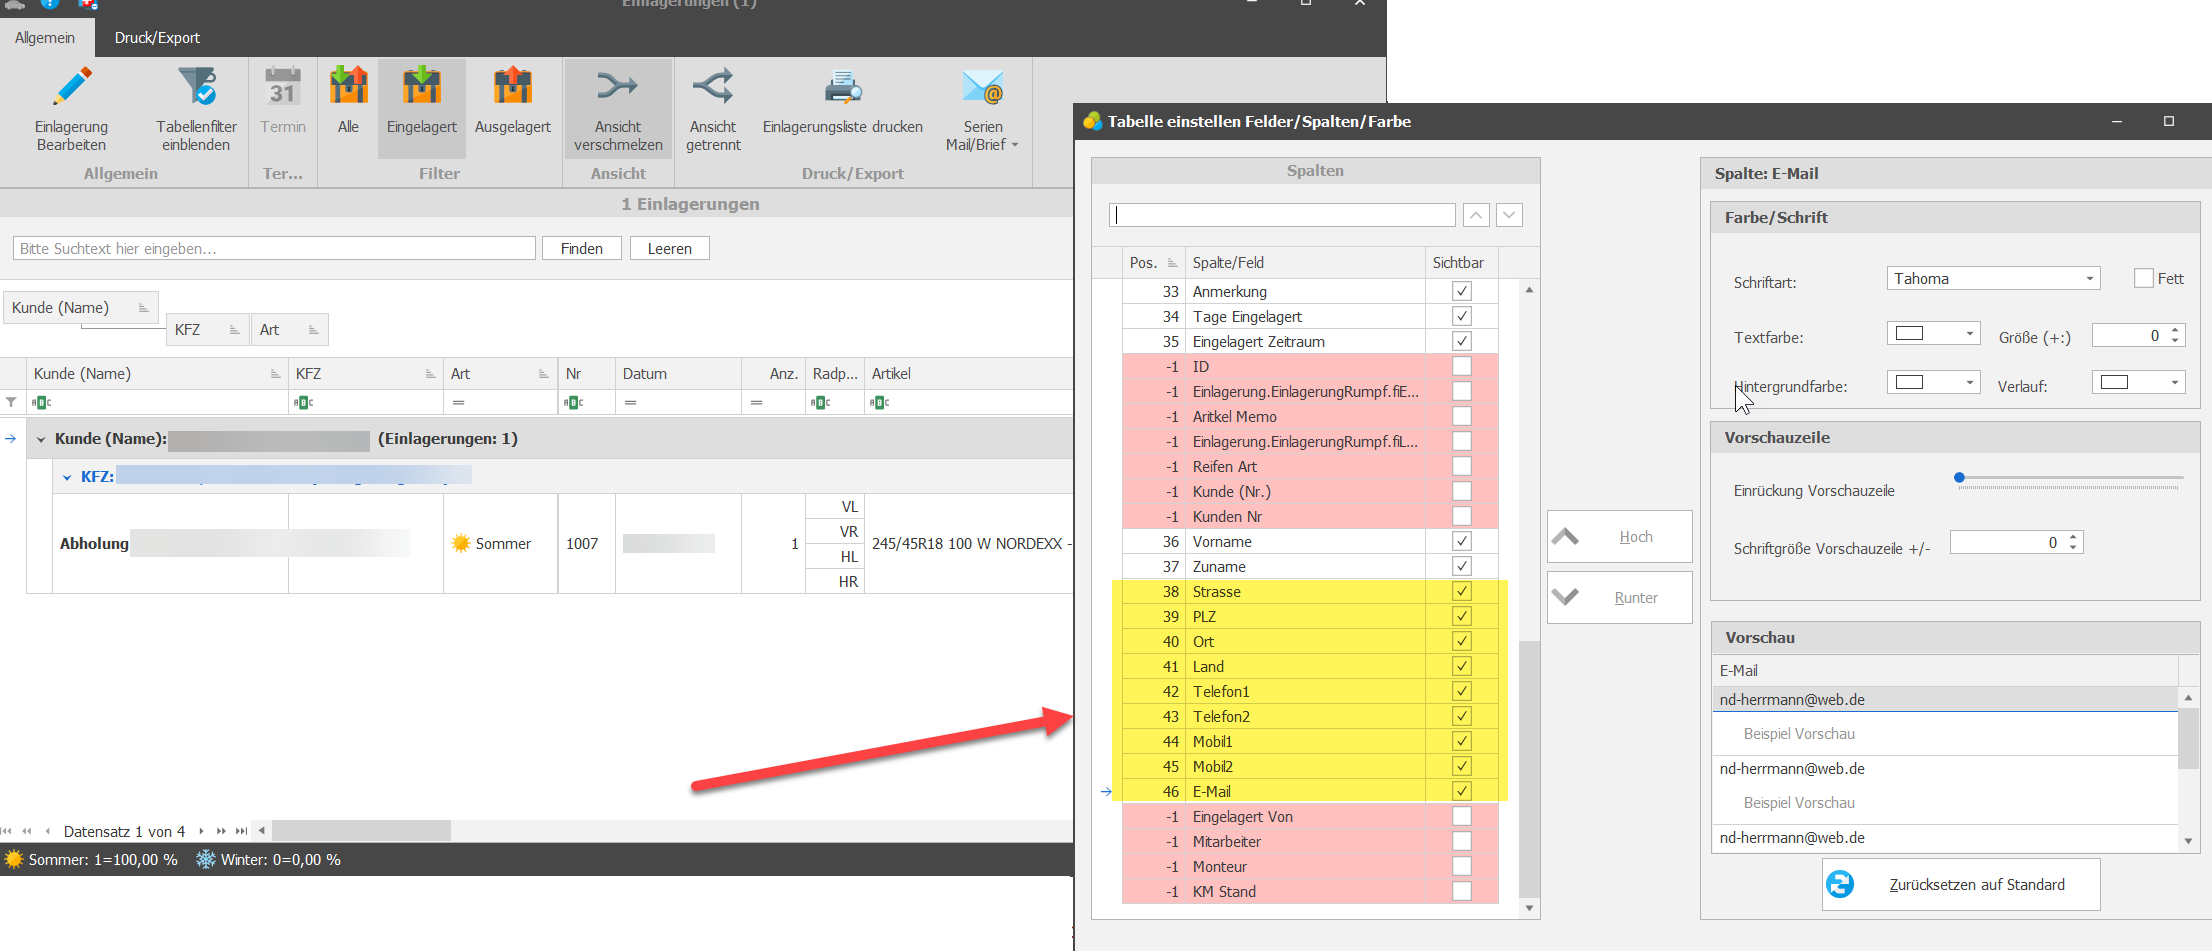Click the Spalten search input field

point(1283,215)
